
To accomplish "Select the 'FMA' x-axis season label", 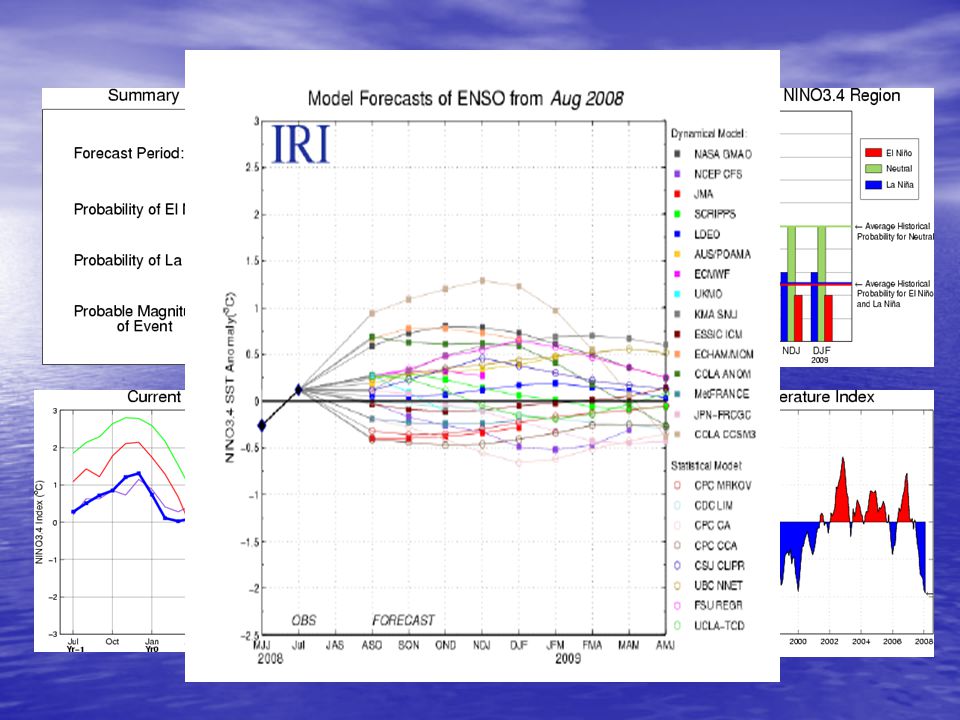I will (x=592, y=645).
